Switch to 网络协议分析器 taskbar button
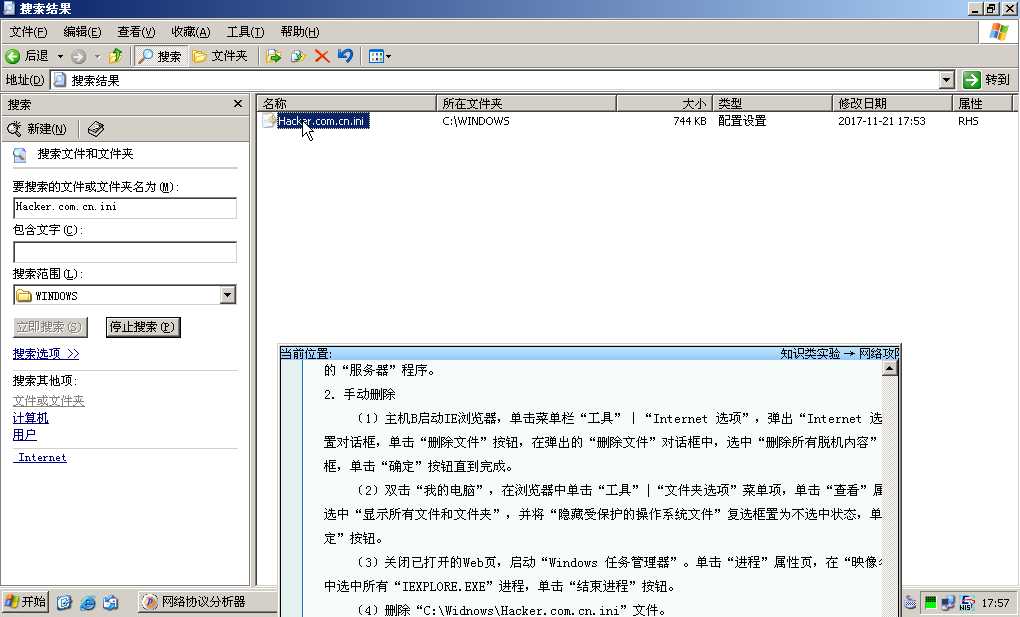 (x=206, y=601)
